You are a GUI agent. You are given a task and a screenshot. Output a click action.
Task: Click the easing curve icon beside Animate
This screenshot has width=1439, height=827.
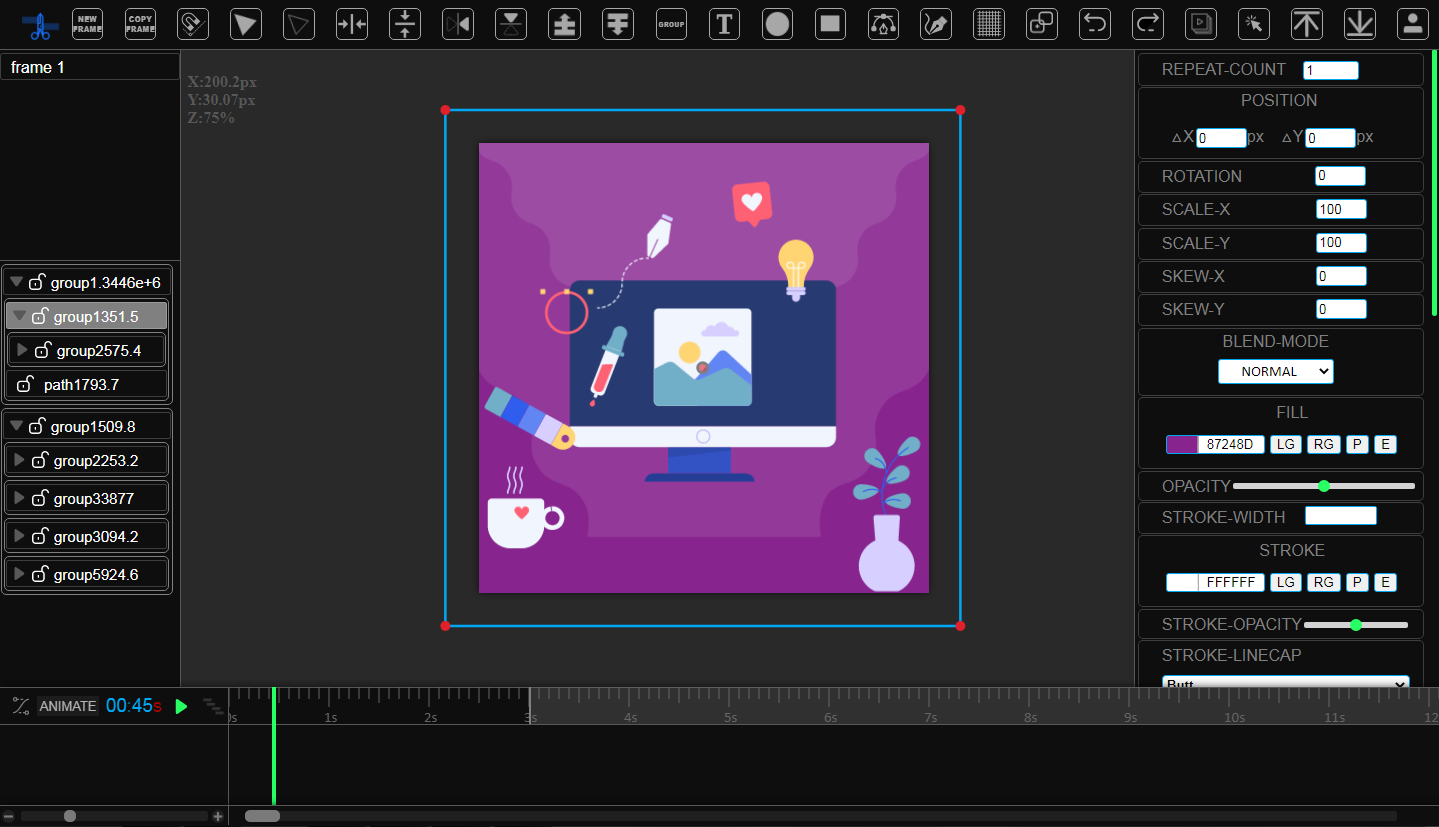pyautogui.click(x=21, y=706)
